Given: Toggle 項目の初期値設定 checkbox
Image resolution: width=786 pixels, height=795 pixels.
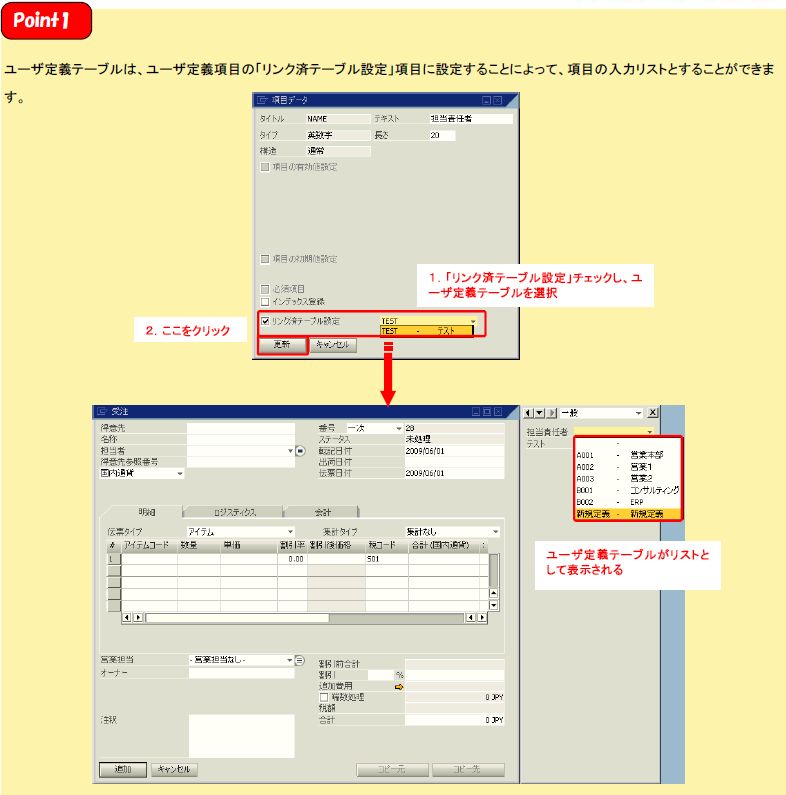Looking at the screenshot, I should 265,259.
